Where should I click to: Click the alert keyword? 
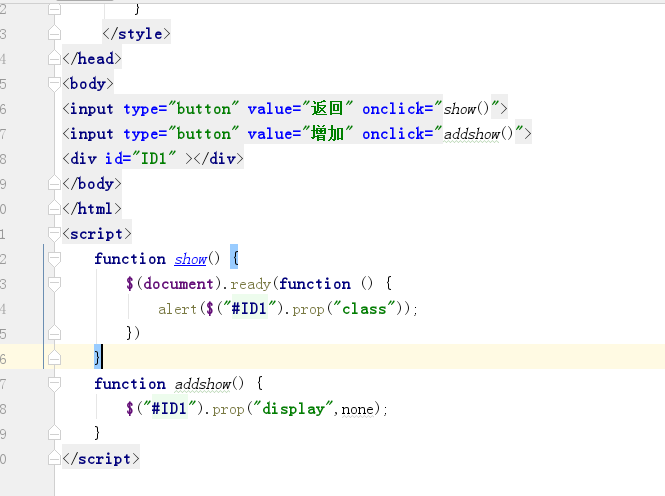(177, 309)
